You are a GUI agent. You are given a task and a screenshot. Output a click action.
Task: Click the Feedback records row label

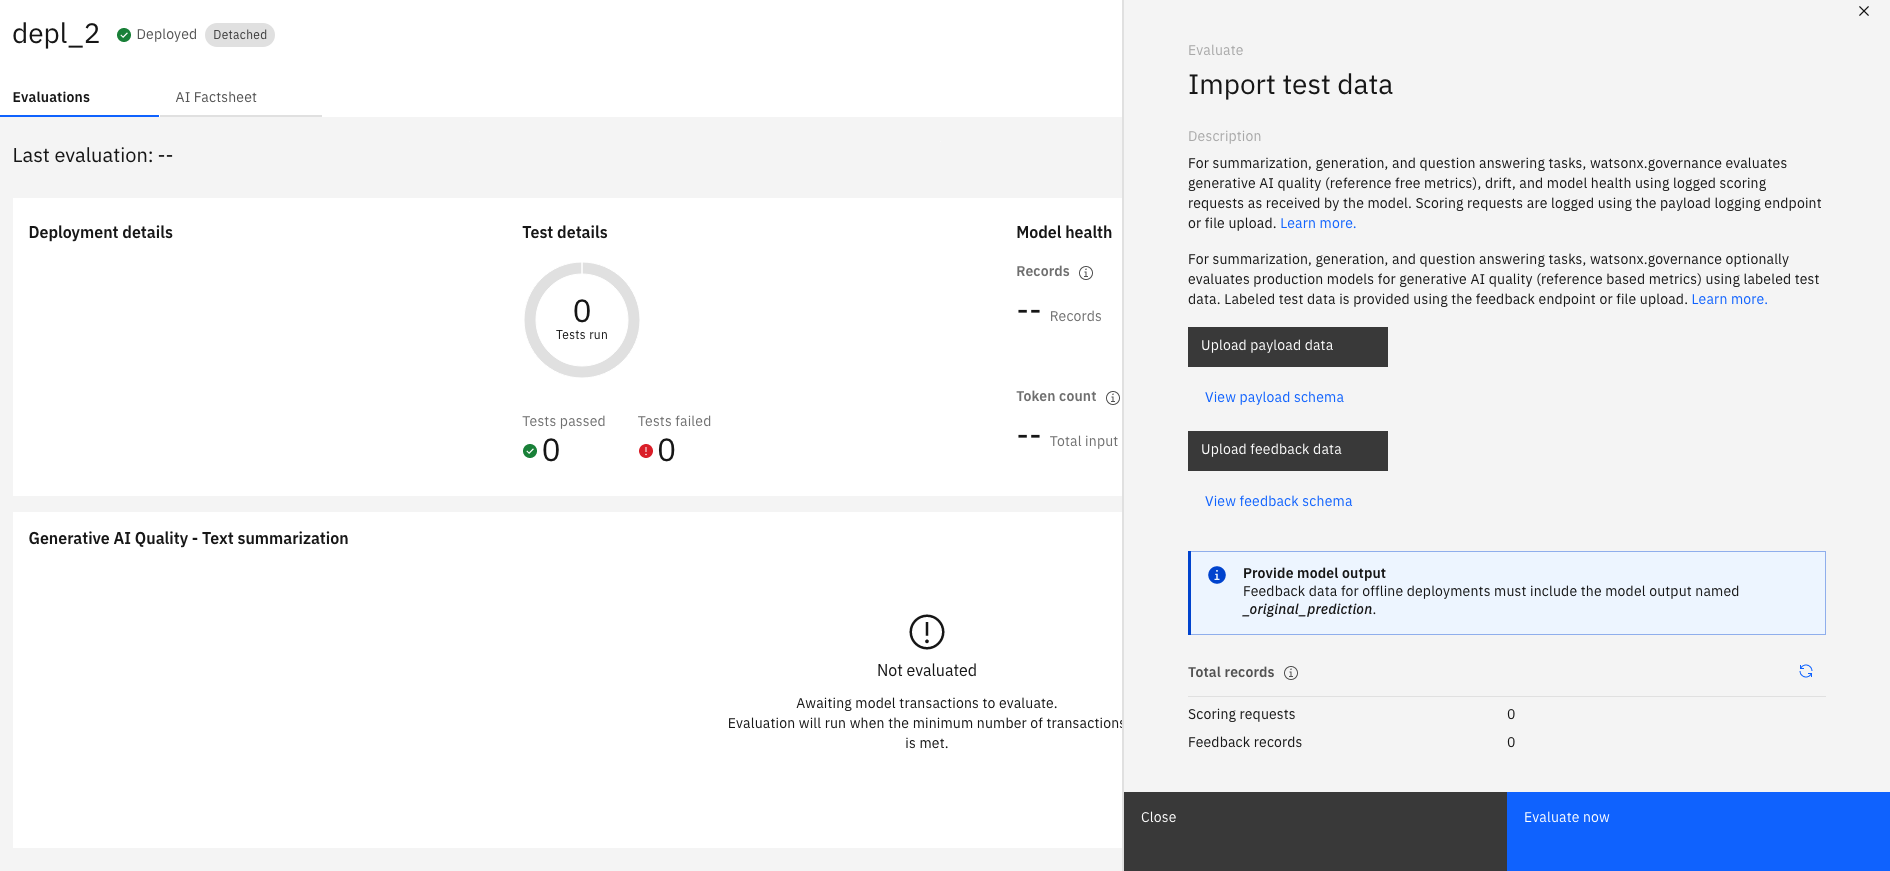[x=1245, y=742]
